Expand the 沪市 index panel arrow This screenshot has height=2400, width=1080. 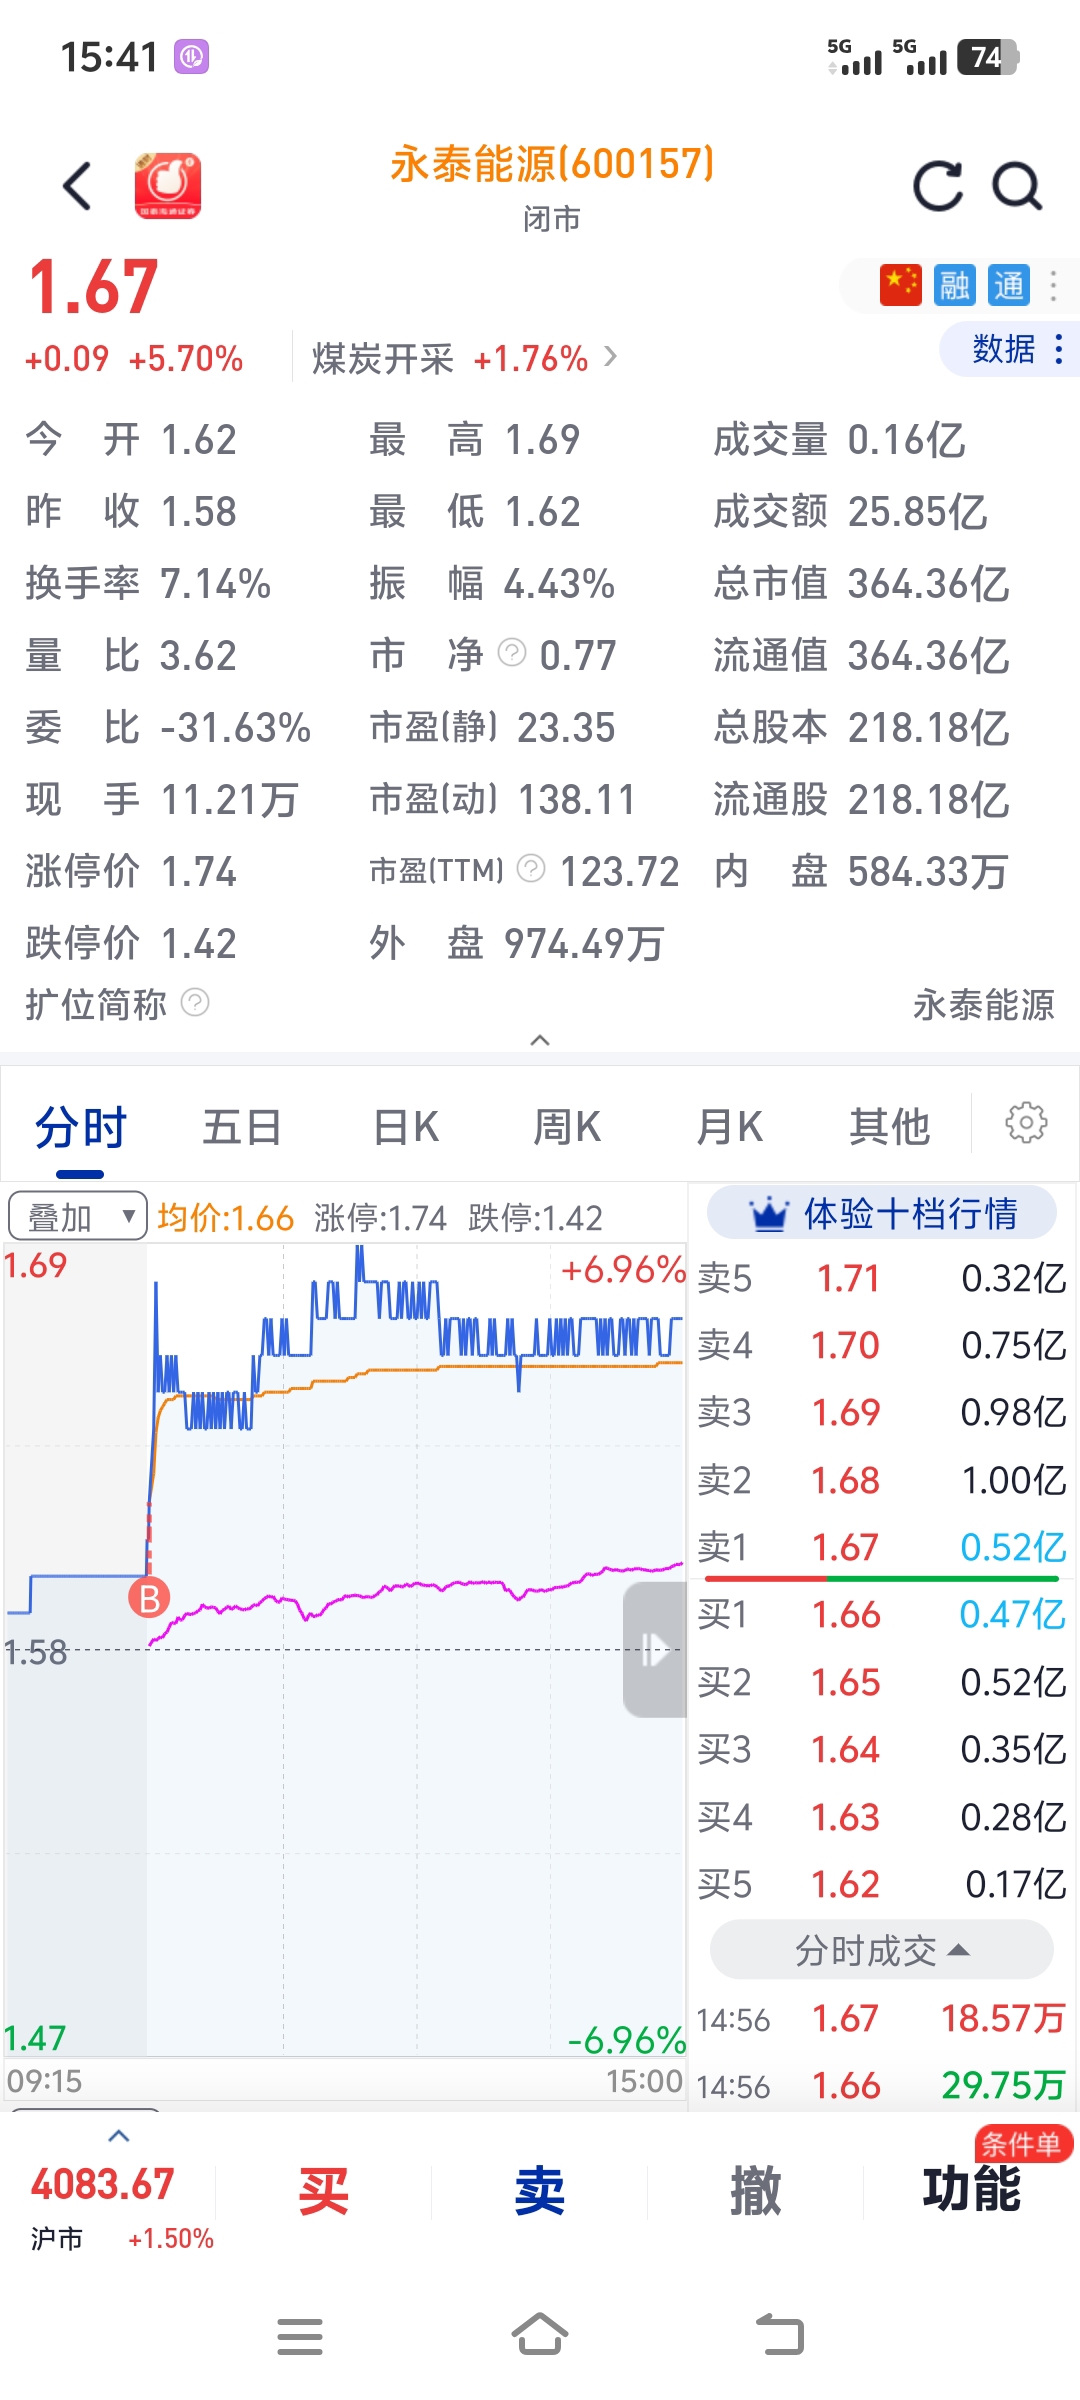pyautogui.click(x=118, y=2136)
